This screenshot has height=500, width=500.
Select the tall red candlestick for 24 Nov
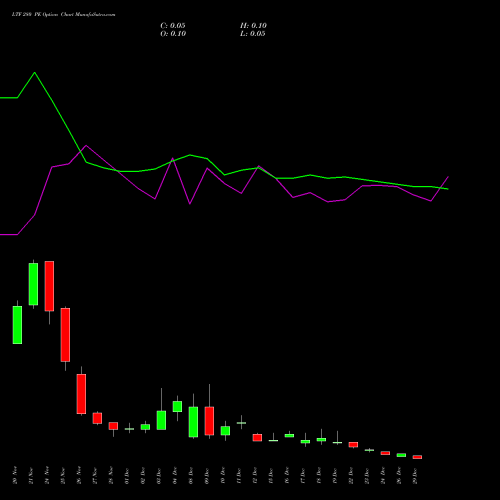coord(49,286)
